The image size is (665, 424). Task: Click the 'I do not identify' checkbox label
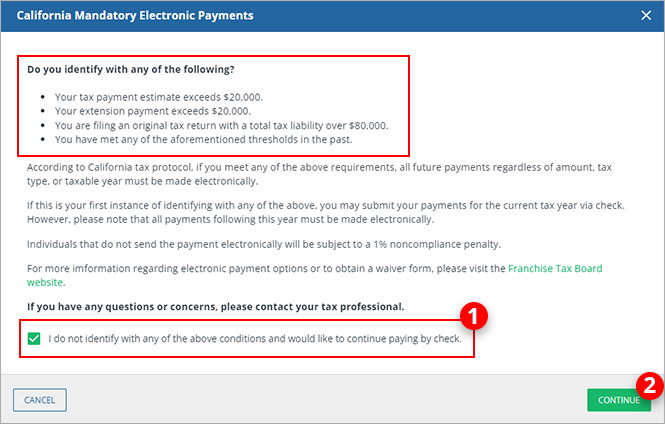254,338
